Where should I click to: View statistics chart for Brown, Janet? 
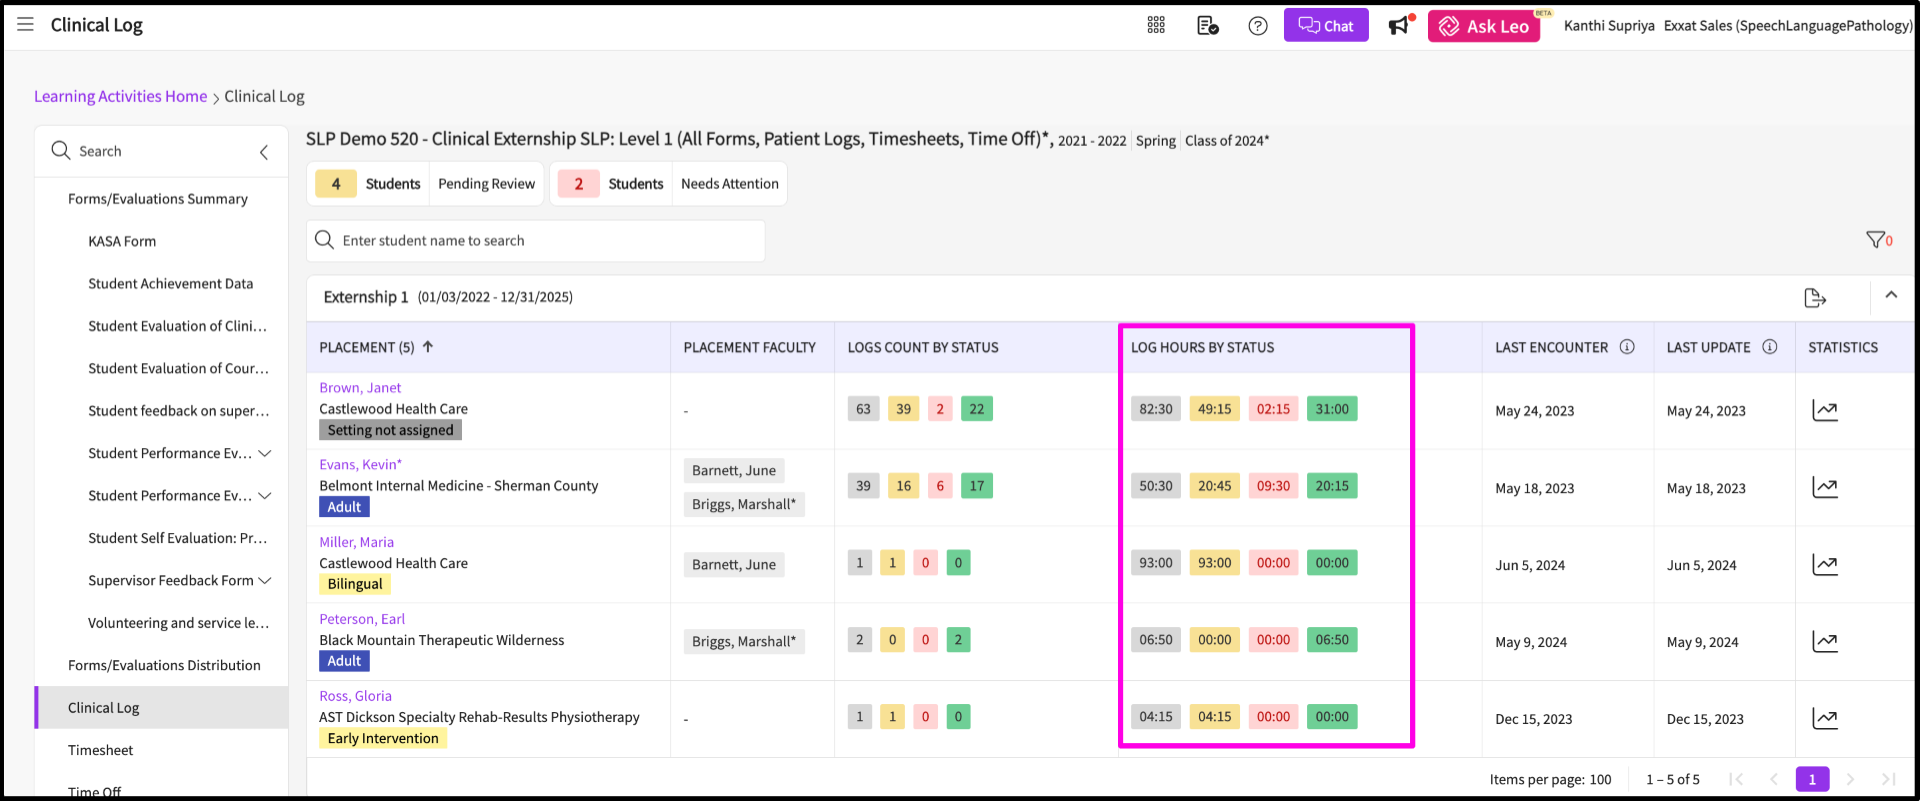[x=1825, y=411]
